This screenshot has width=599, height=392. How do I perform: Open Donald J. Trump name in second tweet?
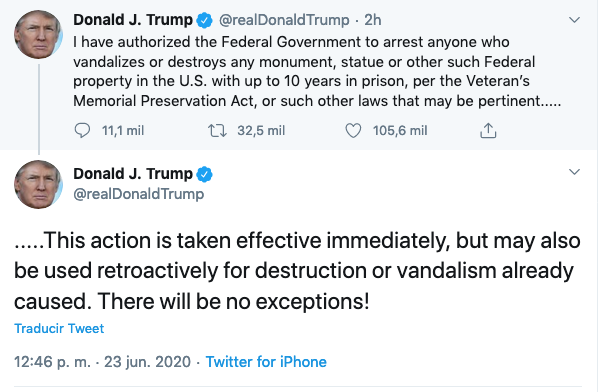[x=133, y=174]
